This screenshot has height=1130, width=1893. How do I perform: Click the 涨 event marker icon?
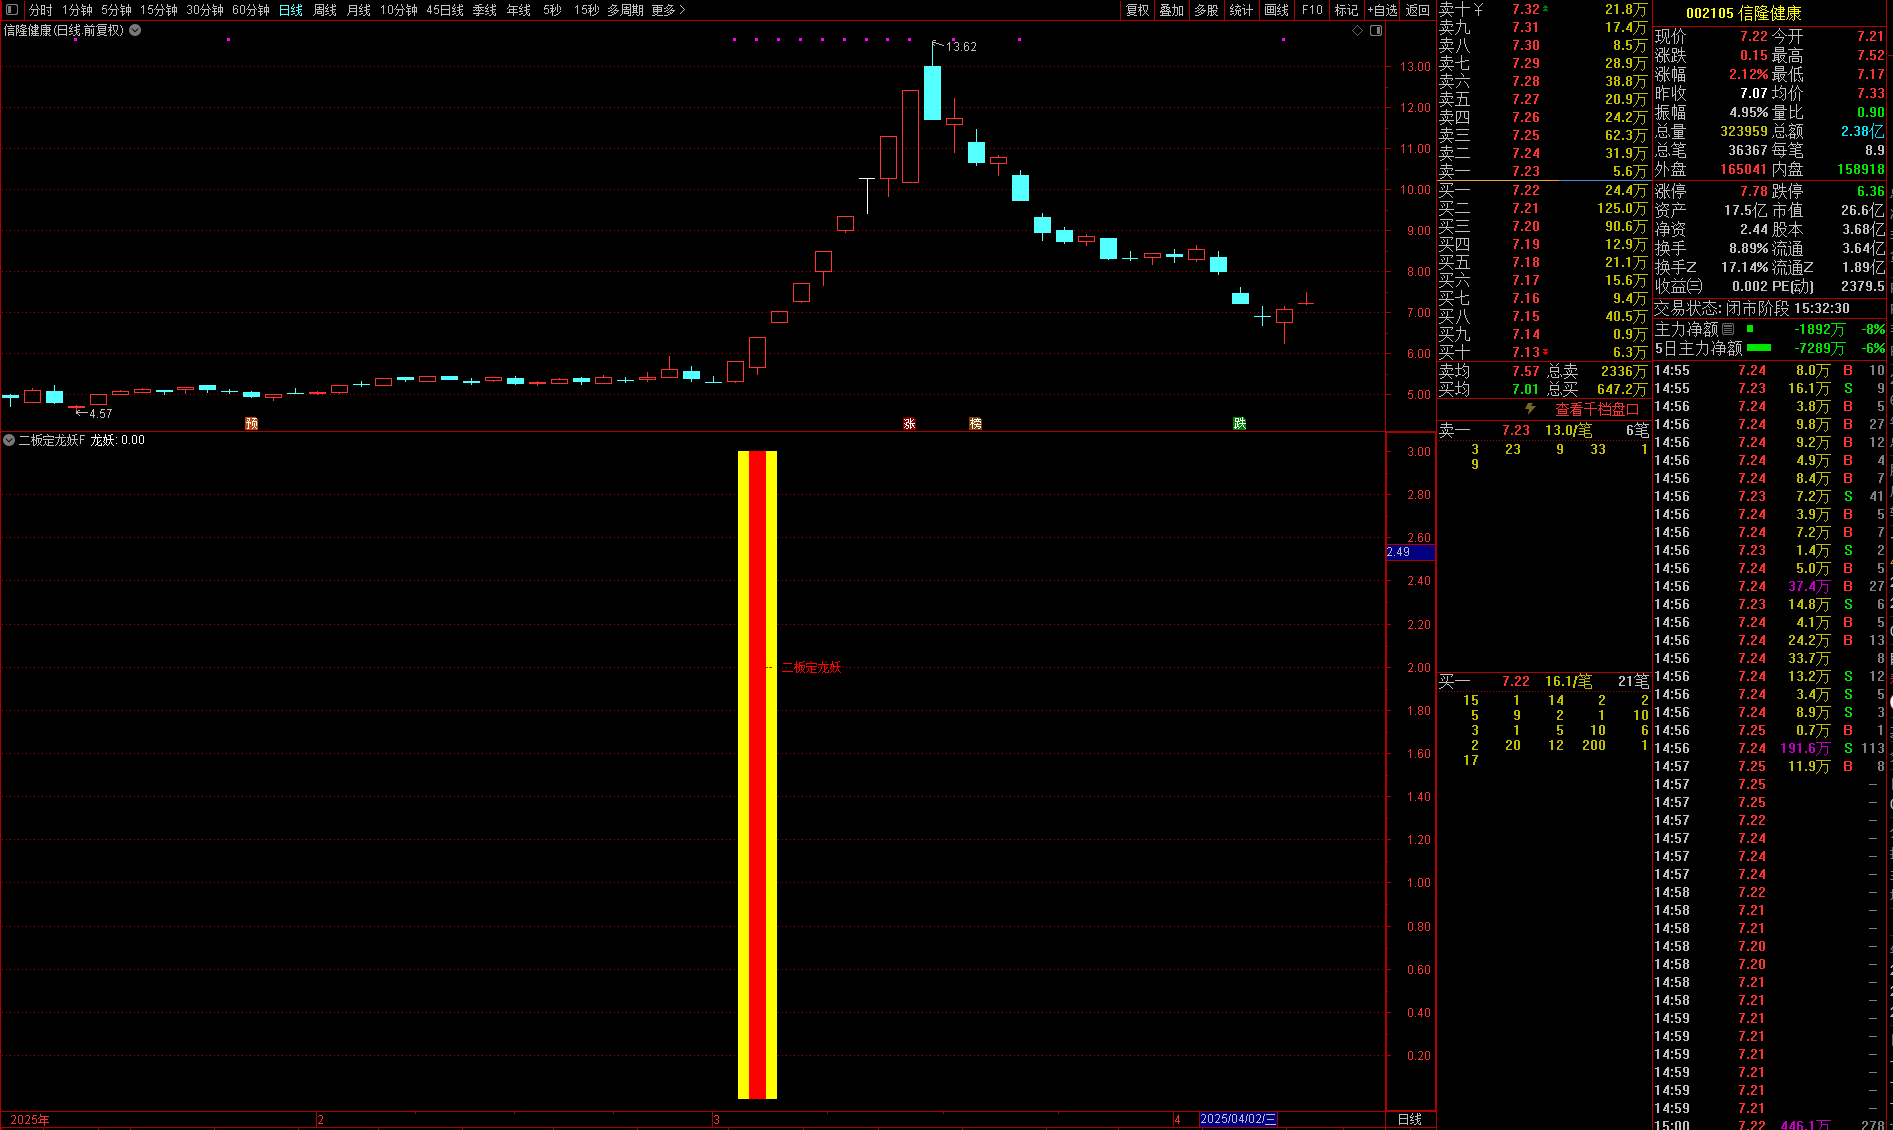click(909, 424)
